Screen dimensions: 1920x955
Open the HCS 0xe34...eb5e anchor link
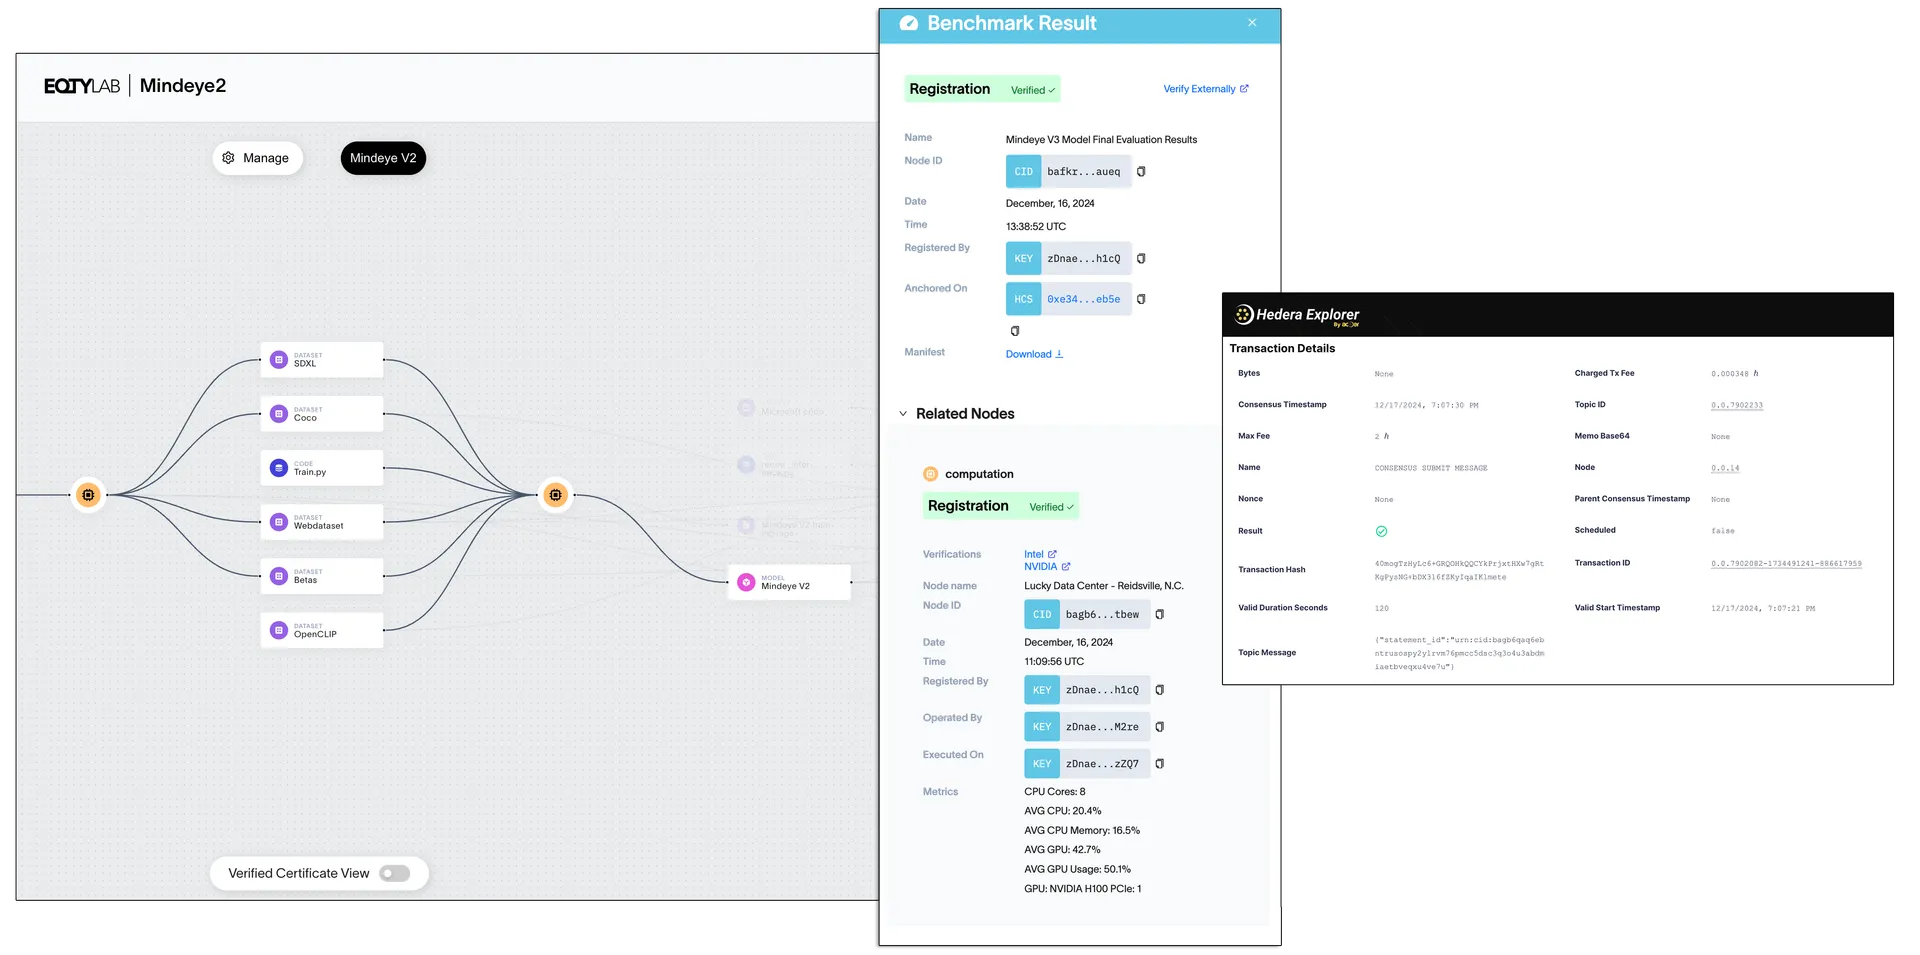pos(1084,299)
